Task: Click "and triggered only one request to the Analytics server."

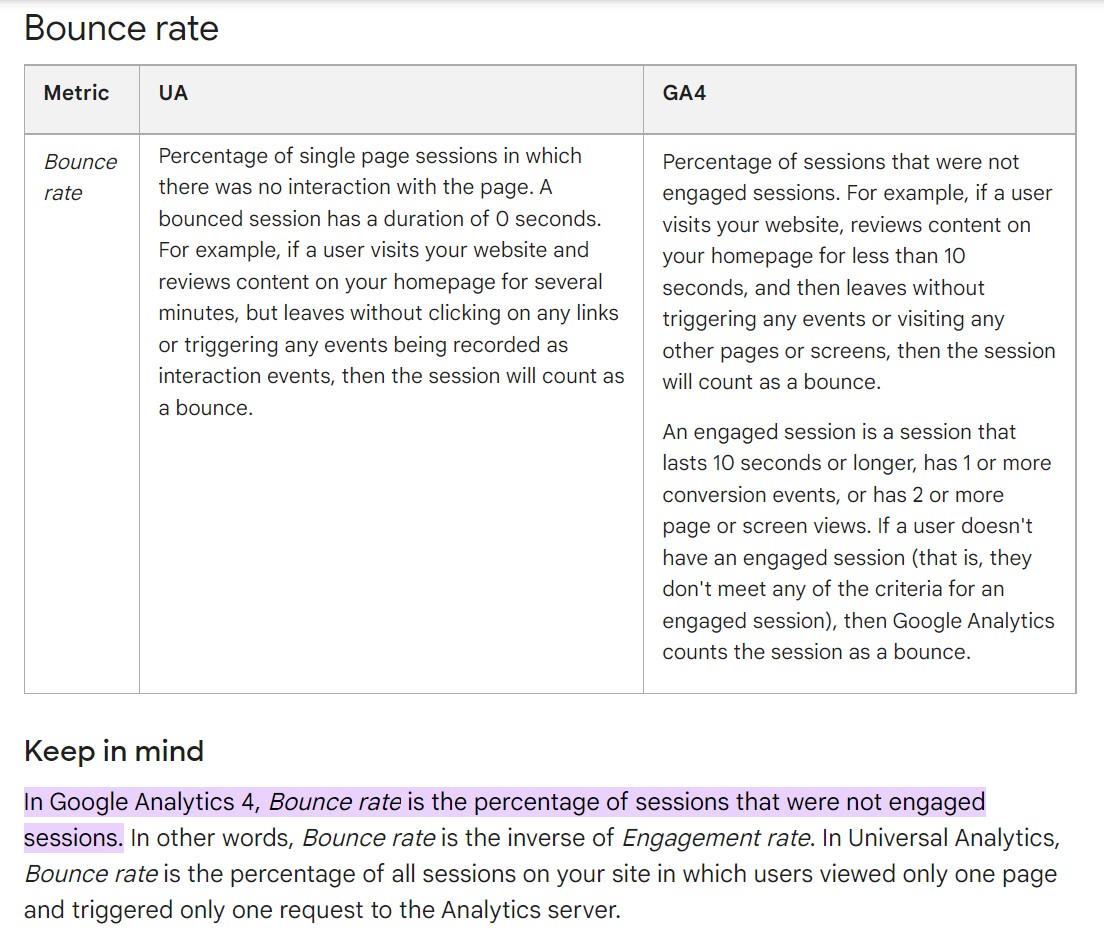Action: click(x=322, y=910)
